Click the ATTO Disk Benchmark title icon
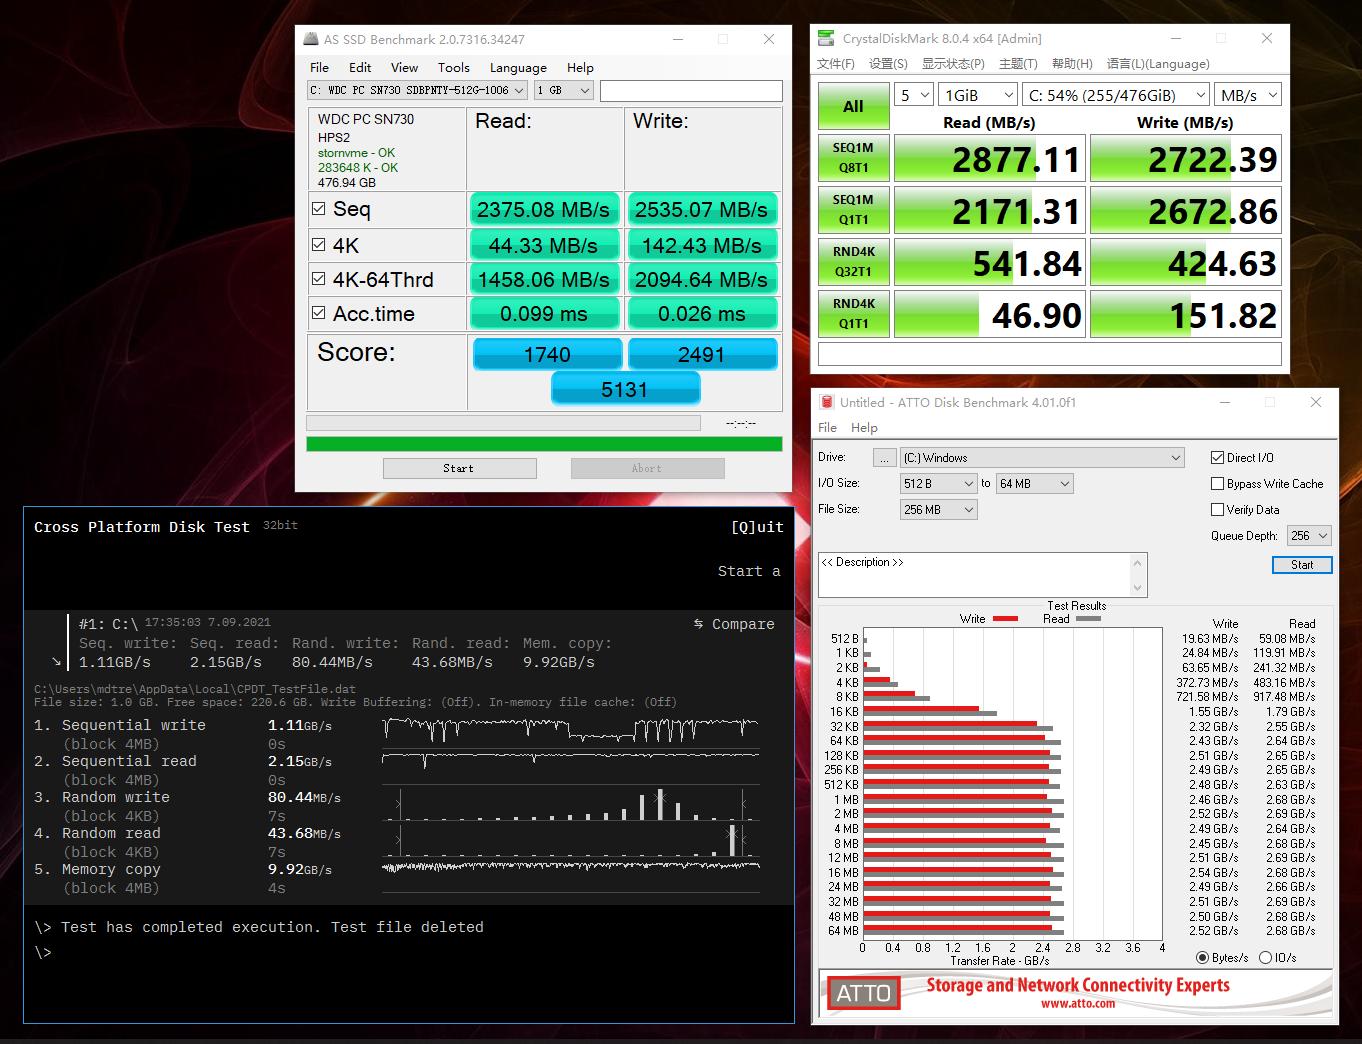 point(826,402)
